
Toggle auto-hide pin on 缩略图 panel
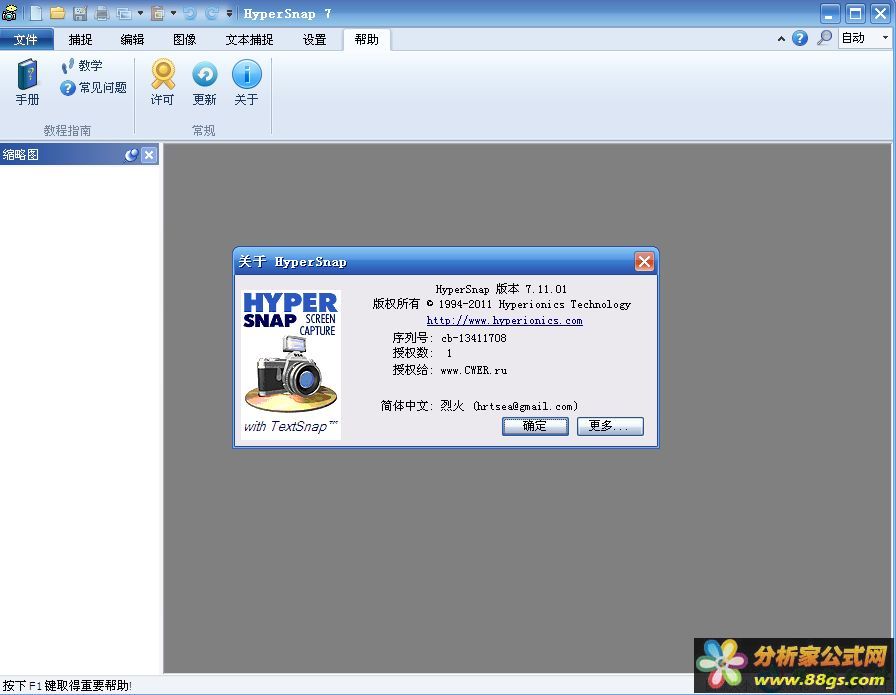coord(132,155)
